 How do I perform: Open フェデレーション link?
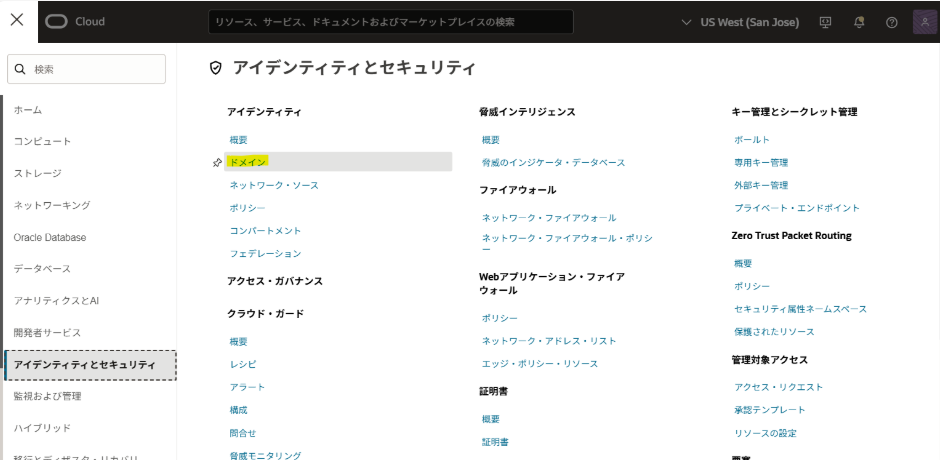[x=266, y=254]
